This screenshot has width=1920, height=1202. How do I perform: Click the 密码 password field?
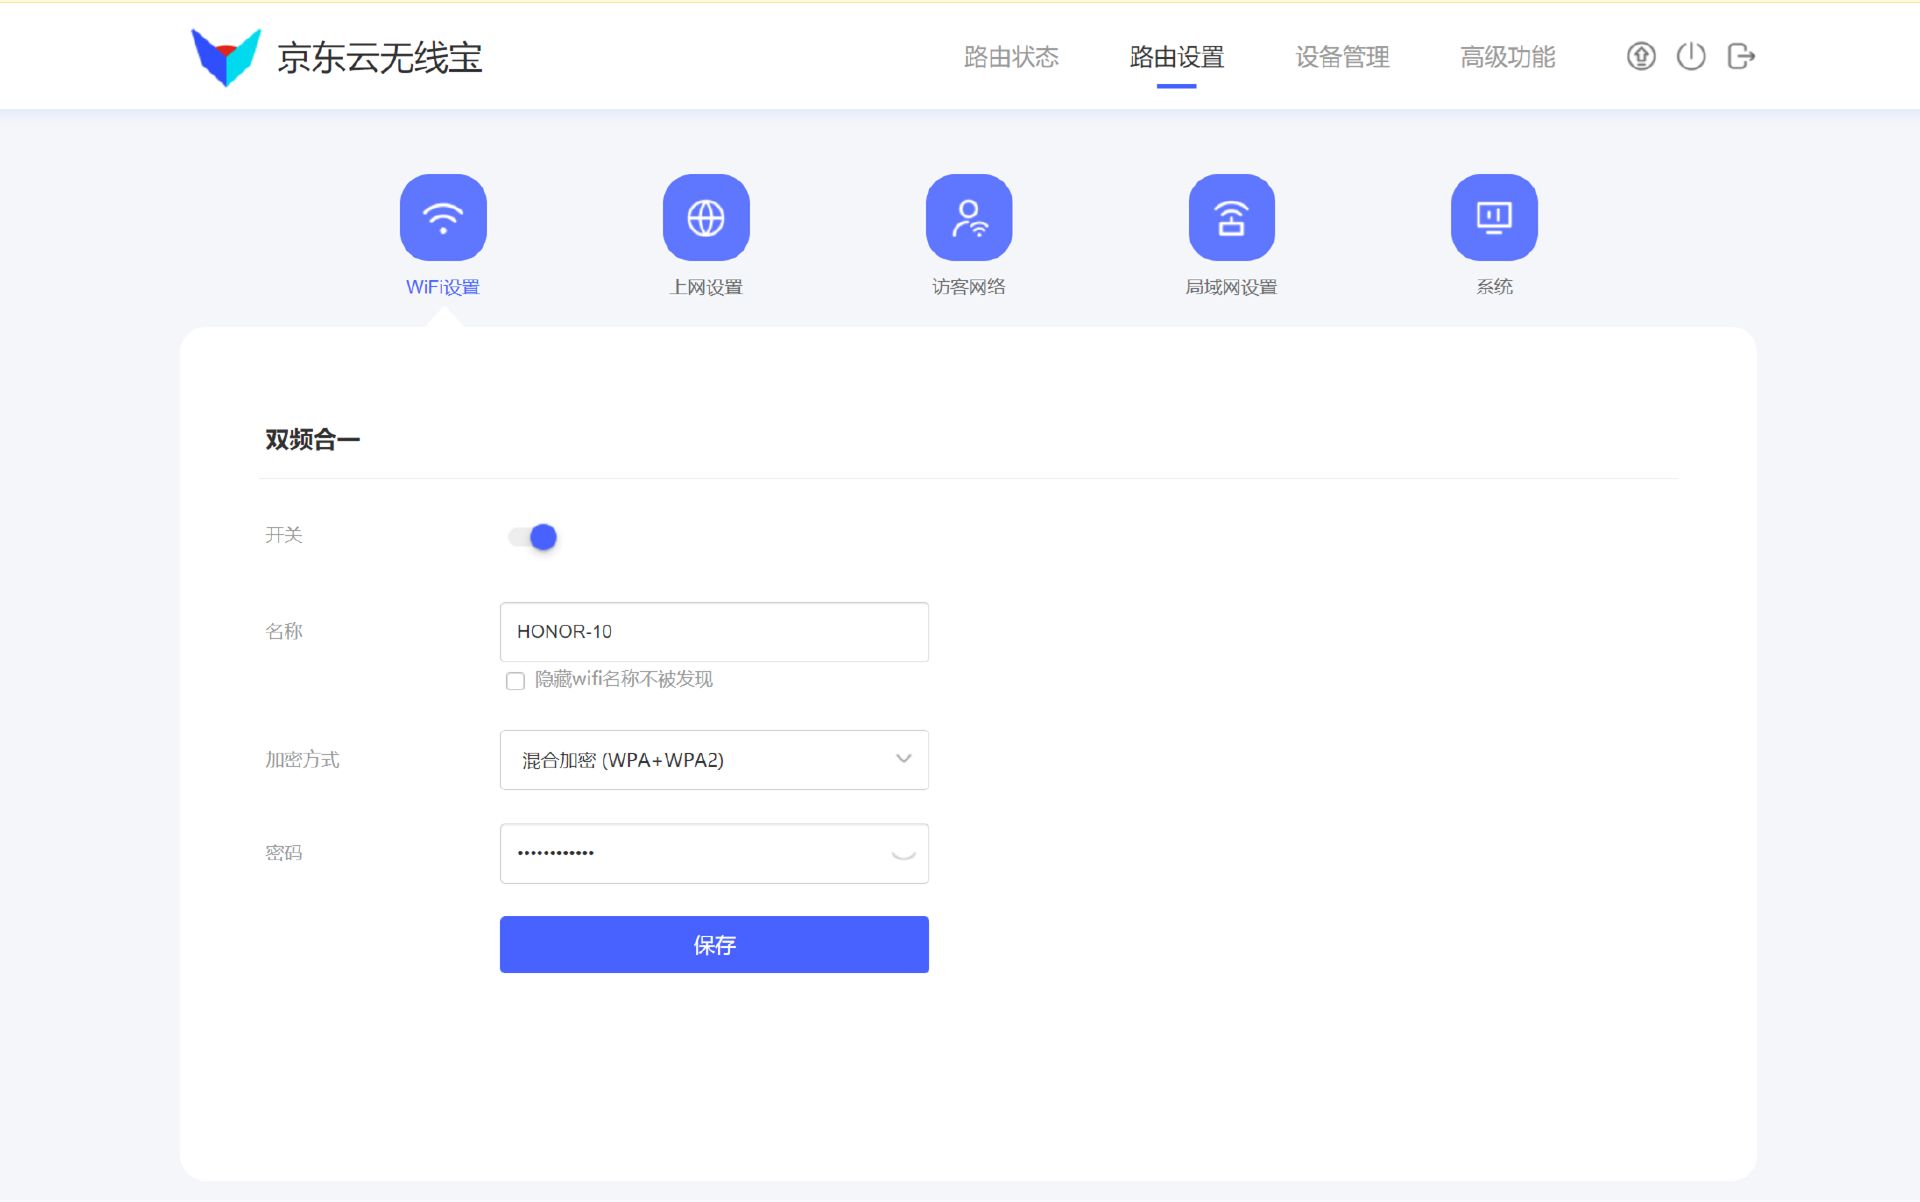[x=714, y=853]
